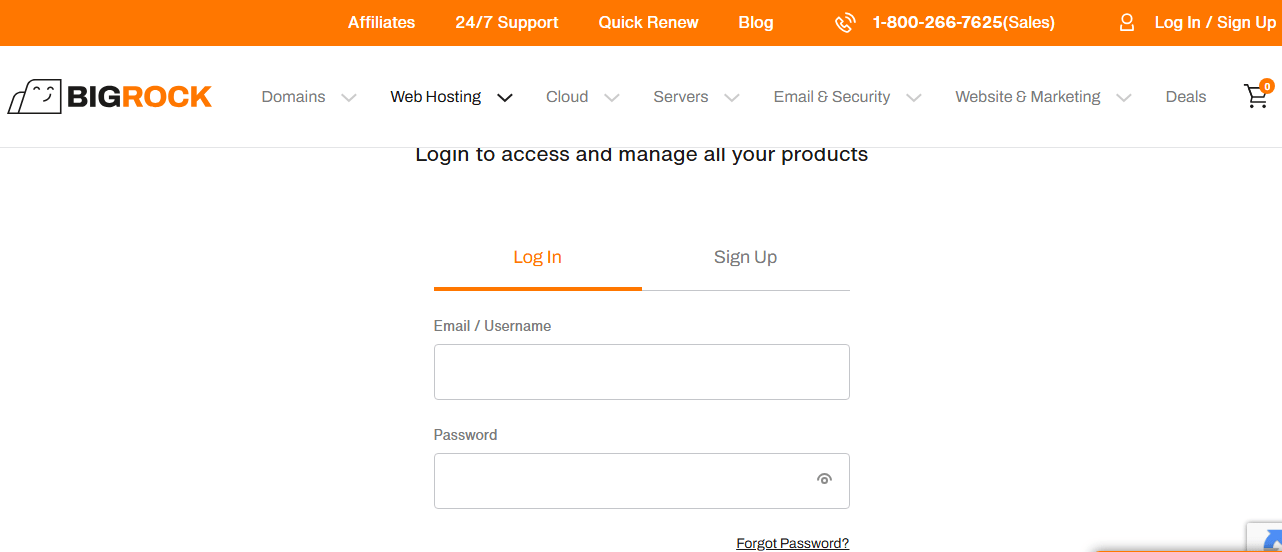Expand Website & Marketing dropdown chevron
Screen dimensions: 1282x552
(1124, 98)
